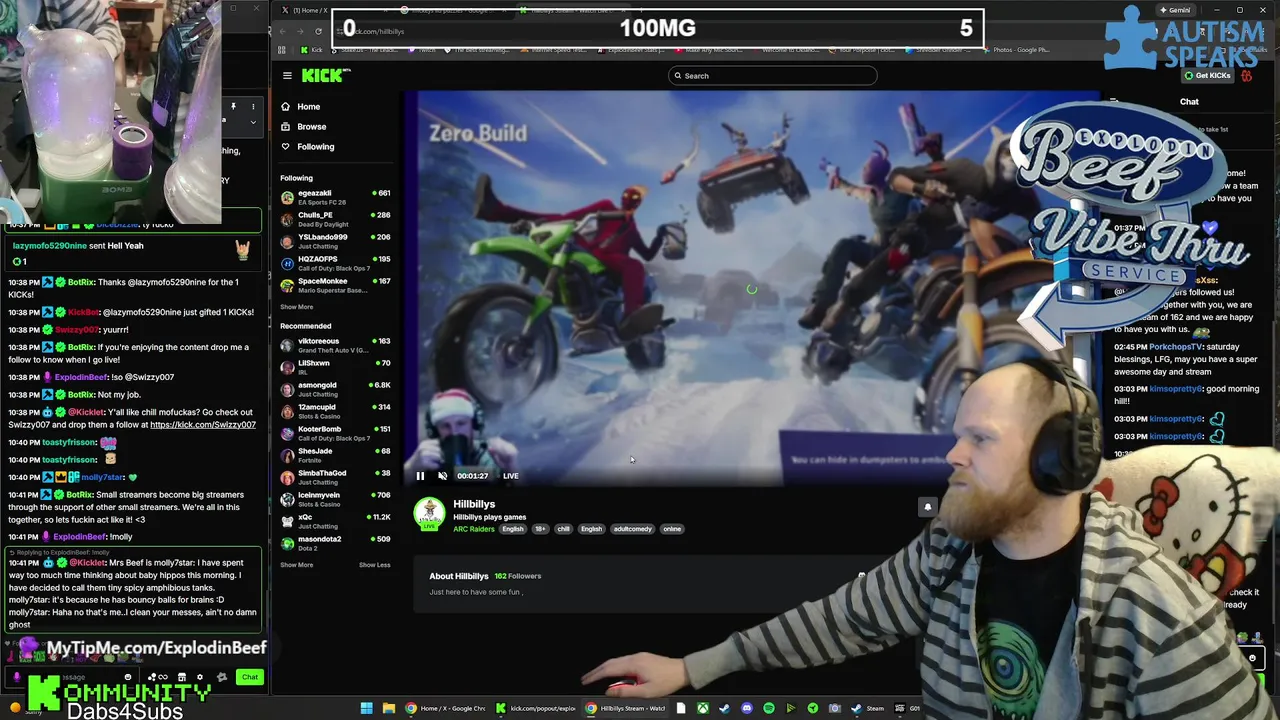Image resolution: width=1280 pixels, height=720 pixels.
Task: Open YSLbando999 channel in sidebar
Action: click(x=335, y=241)
